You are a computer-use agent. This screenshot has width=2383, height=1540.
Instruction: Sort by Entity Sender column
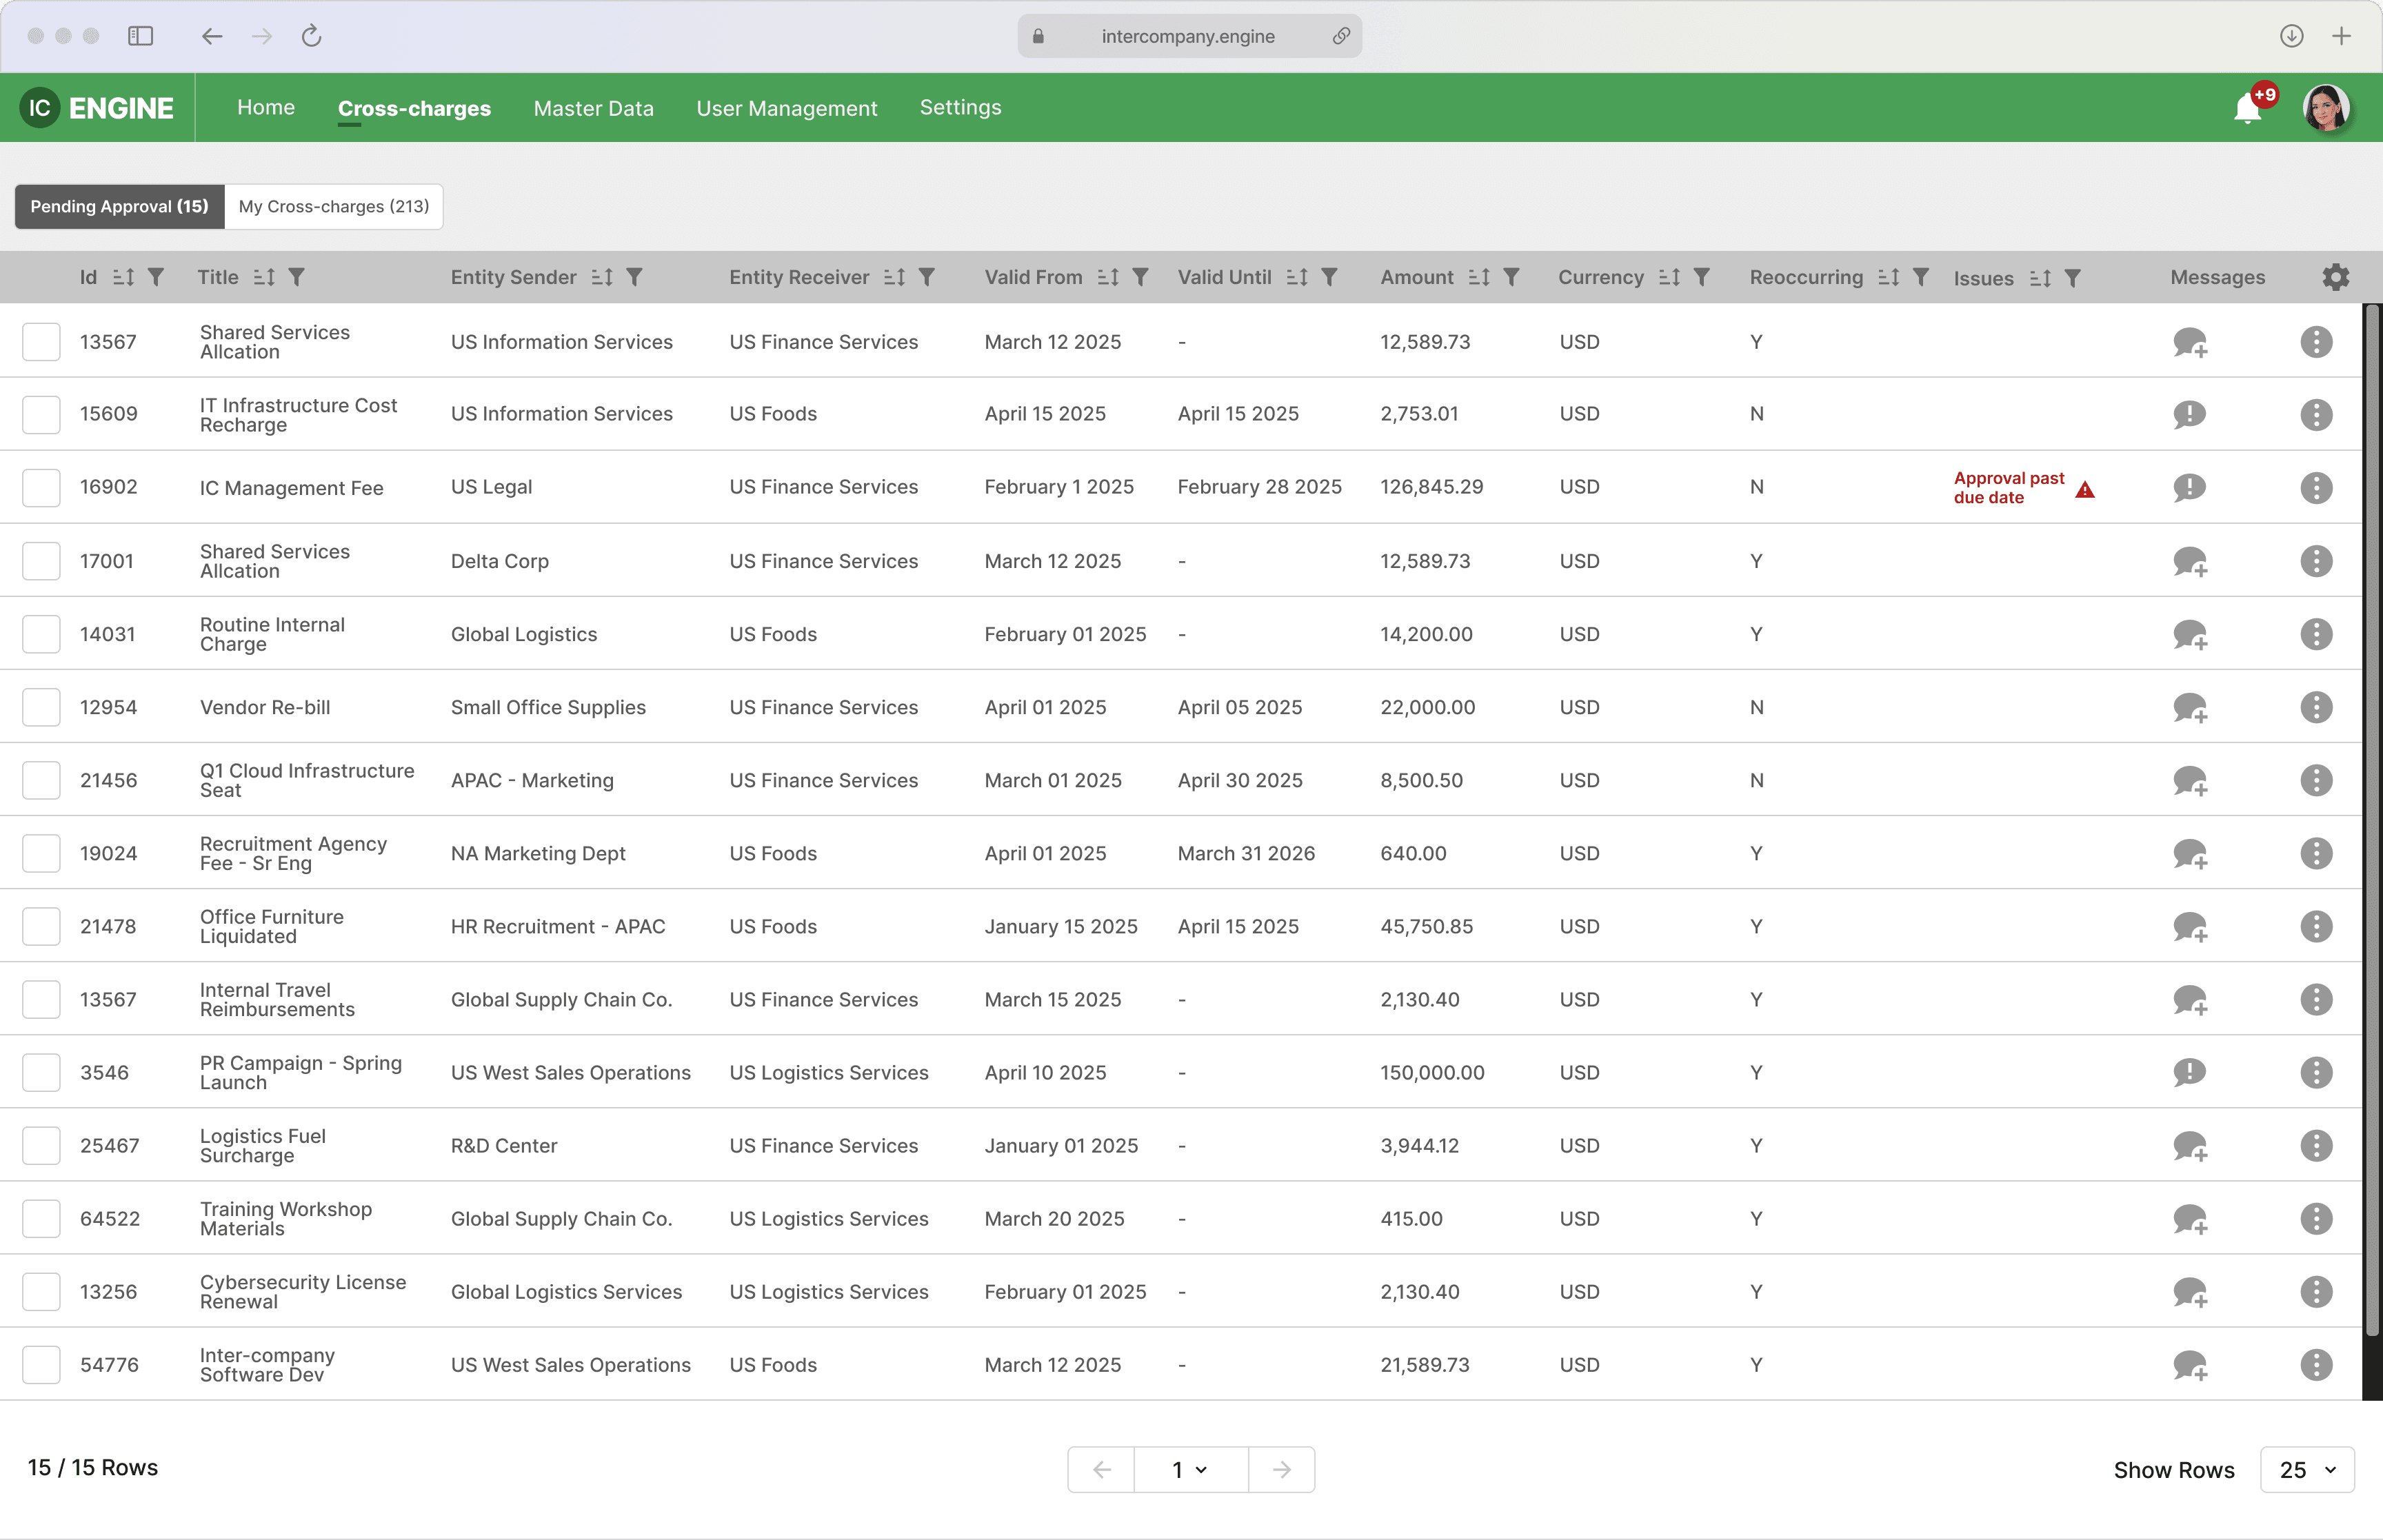[x=602, y=277]
